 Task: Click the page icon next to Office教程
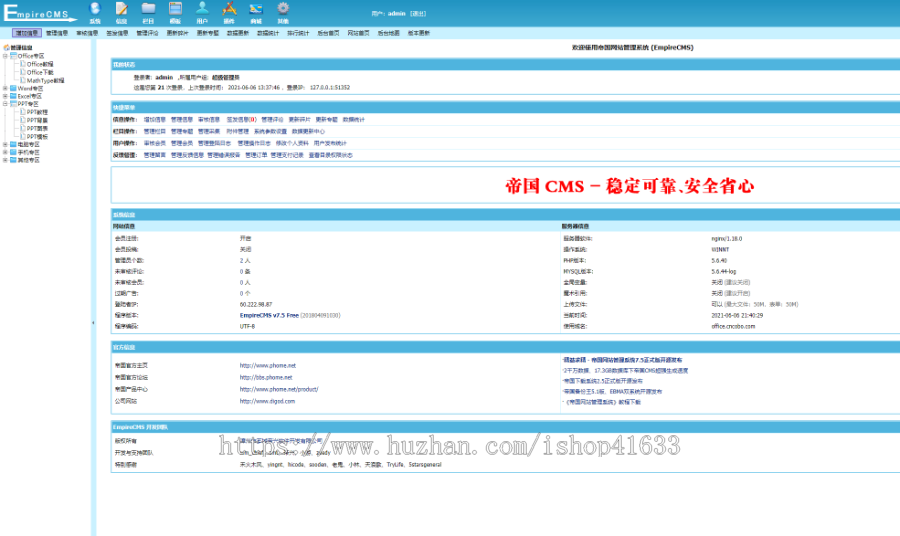click(x=23, y=64)
